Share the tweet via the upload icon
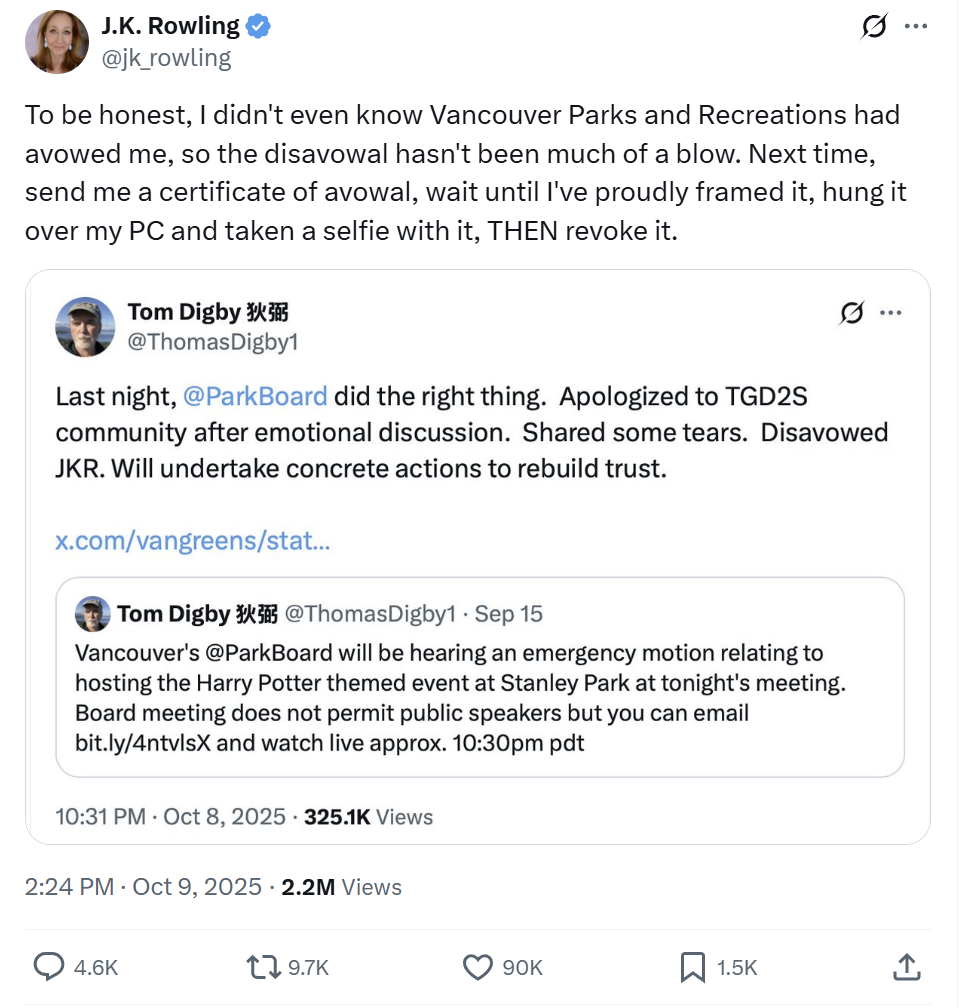The width and height of the screenshot is (962, 1008). 906,967
